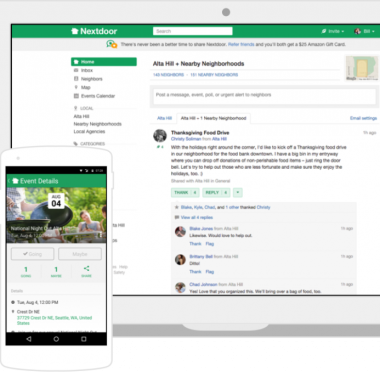Click the post a message text box
The height and width of the screenshot is (372, 380).
click(264, 96)
